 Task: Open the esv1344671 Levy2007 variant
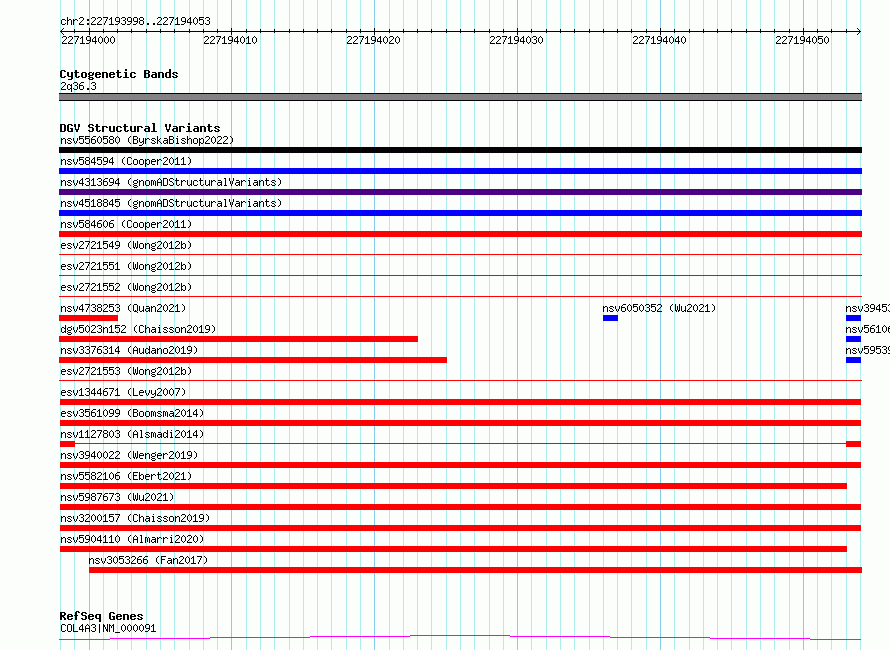point(460,402)
